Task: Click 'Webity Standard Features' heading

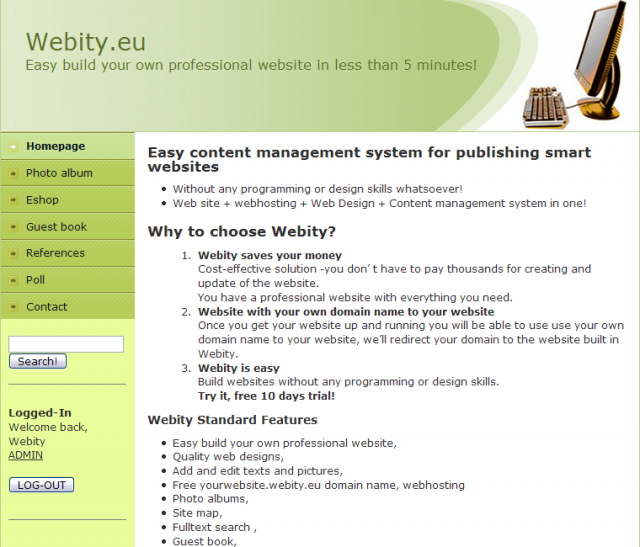Action: (x=232, y=420)
